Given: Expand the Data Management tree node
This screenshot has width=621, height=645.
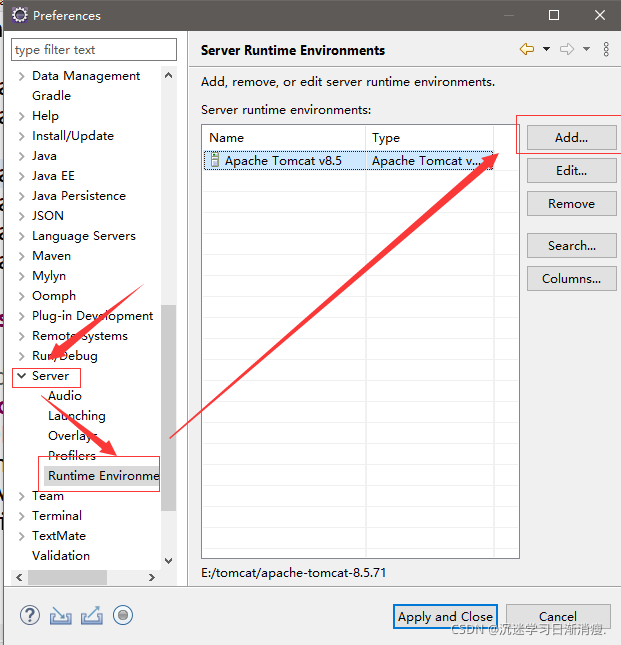Looking at the screenshot, I should point(22,77).
